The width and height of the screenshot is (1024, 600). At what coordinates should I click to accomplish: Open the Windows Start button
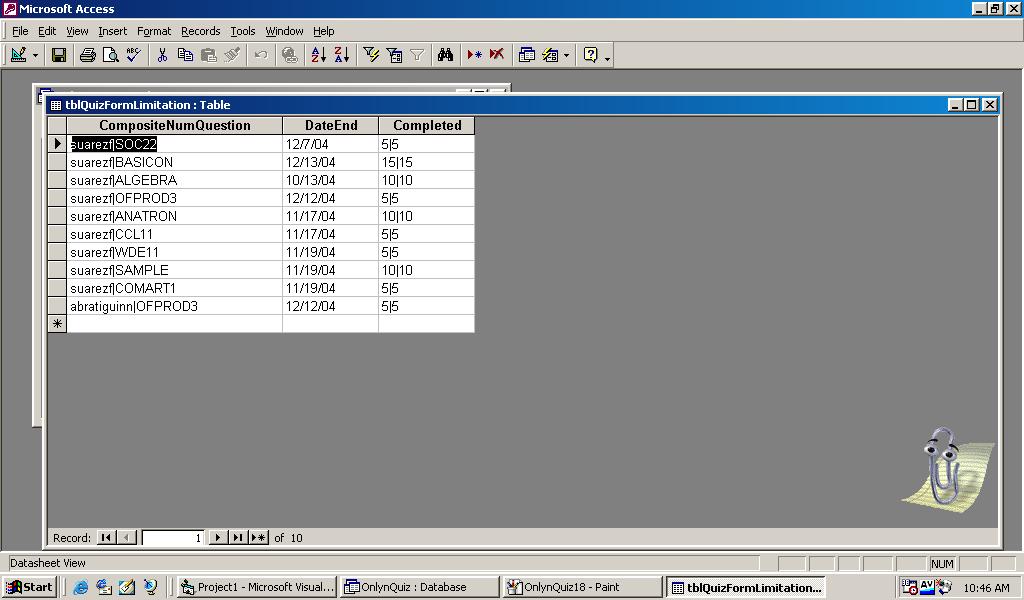point(29,587)
